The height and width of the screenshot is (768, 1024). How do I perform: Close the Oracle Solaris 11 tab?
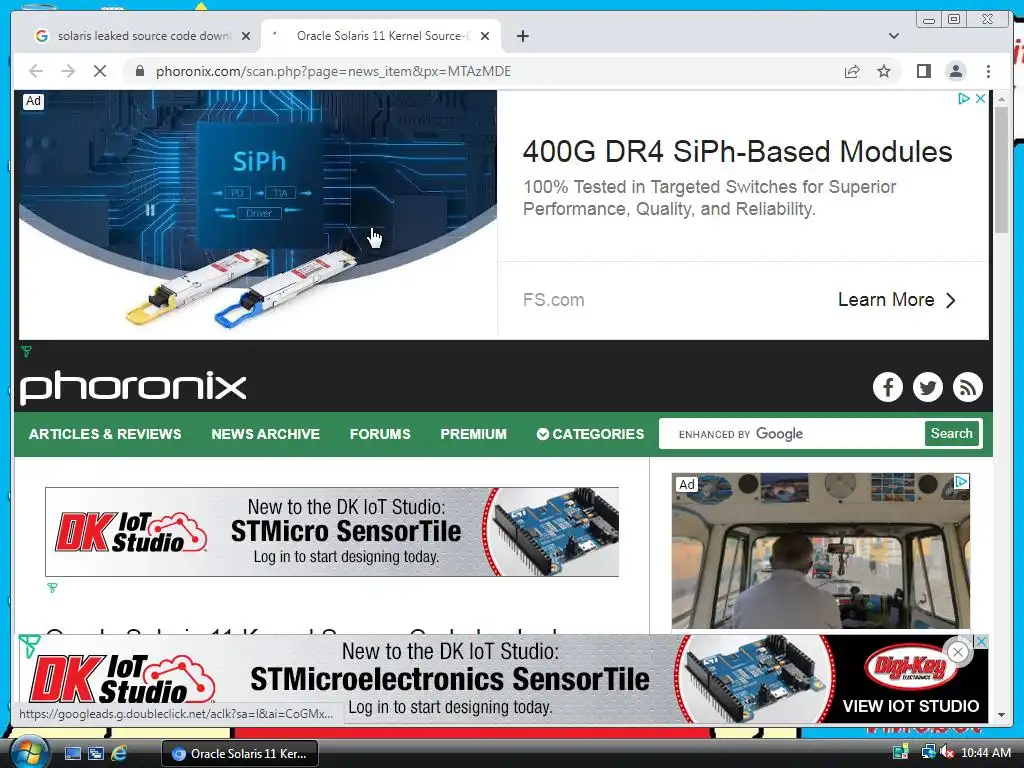(485, 36)
